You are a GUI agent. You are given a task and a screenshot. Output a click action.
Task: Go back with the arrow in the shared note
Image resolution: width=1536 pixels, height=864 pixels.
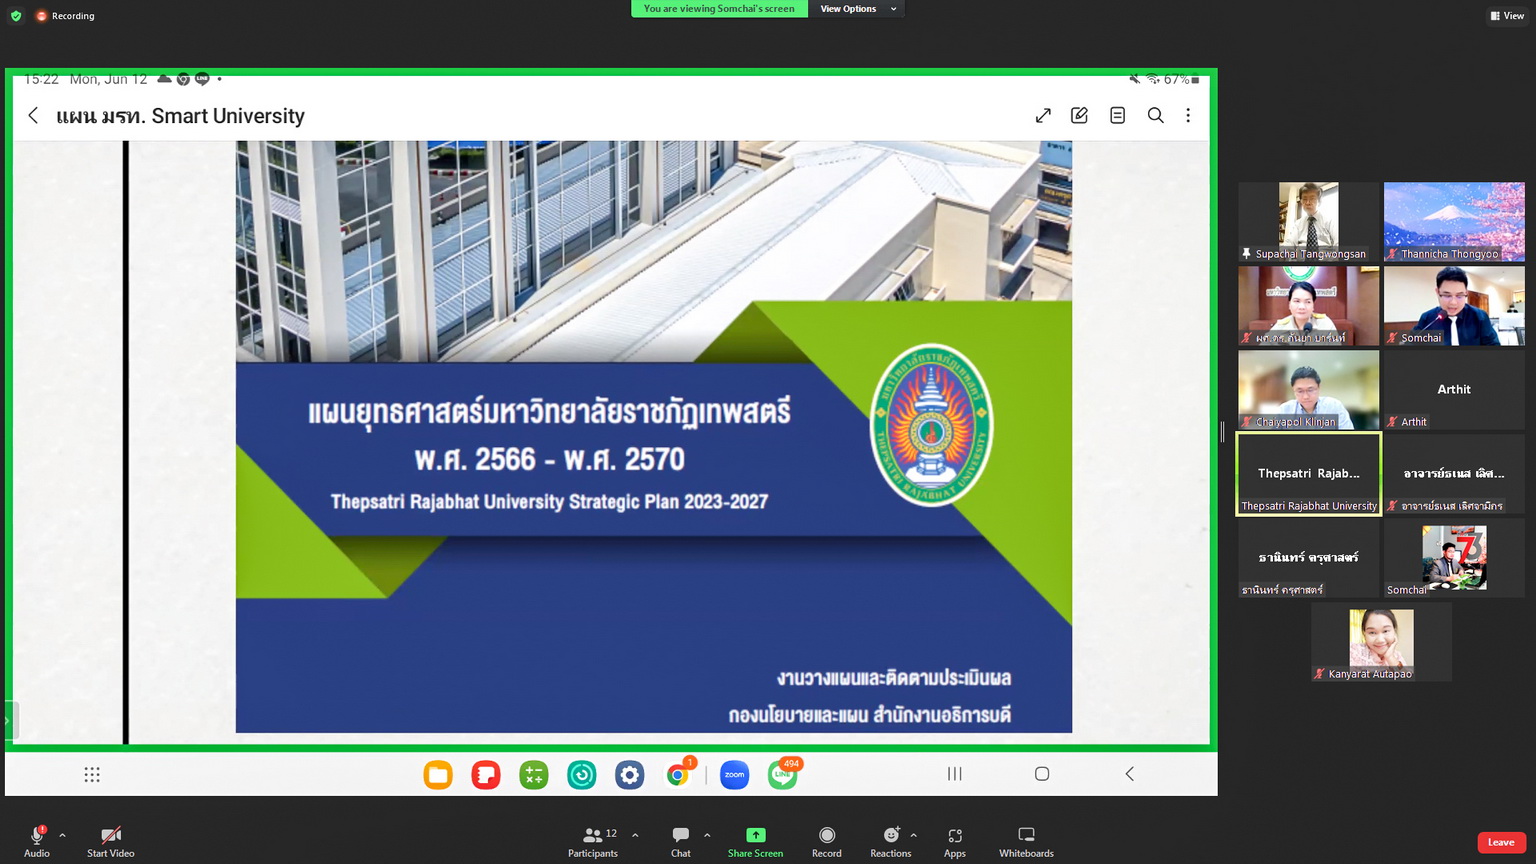(33, 115)
